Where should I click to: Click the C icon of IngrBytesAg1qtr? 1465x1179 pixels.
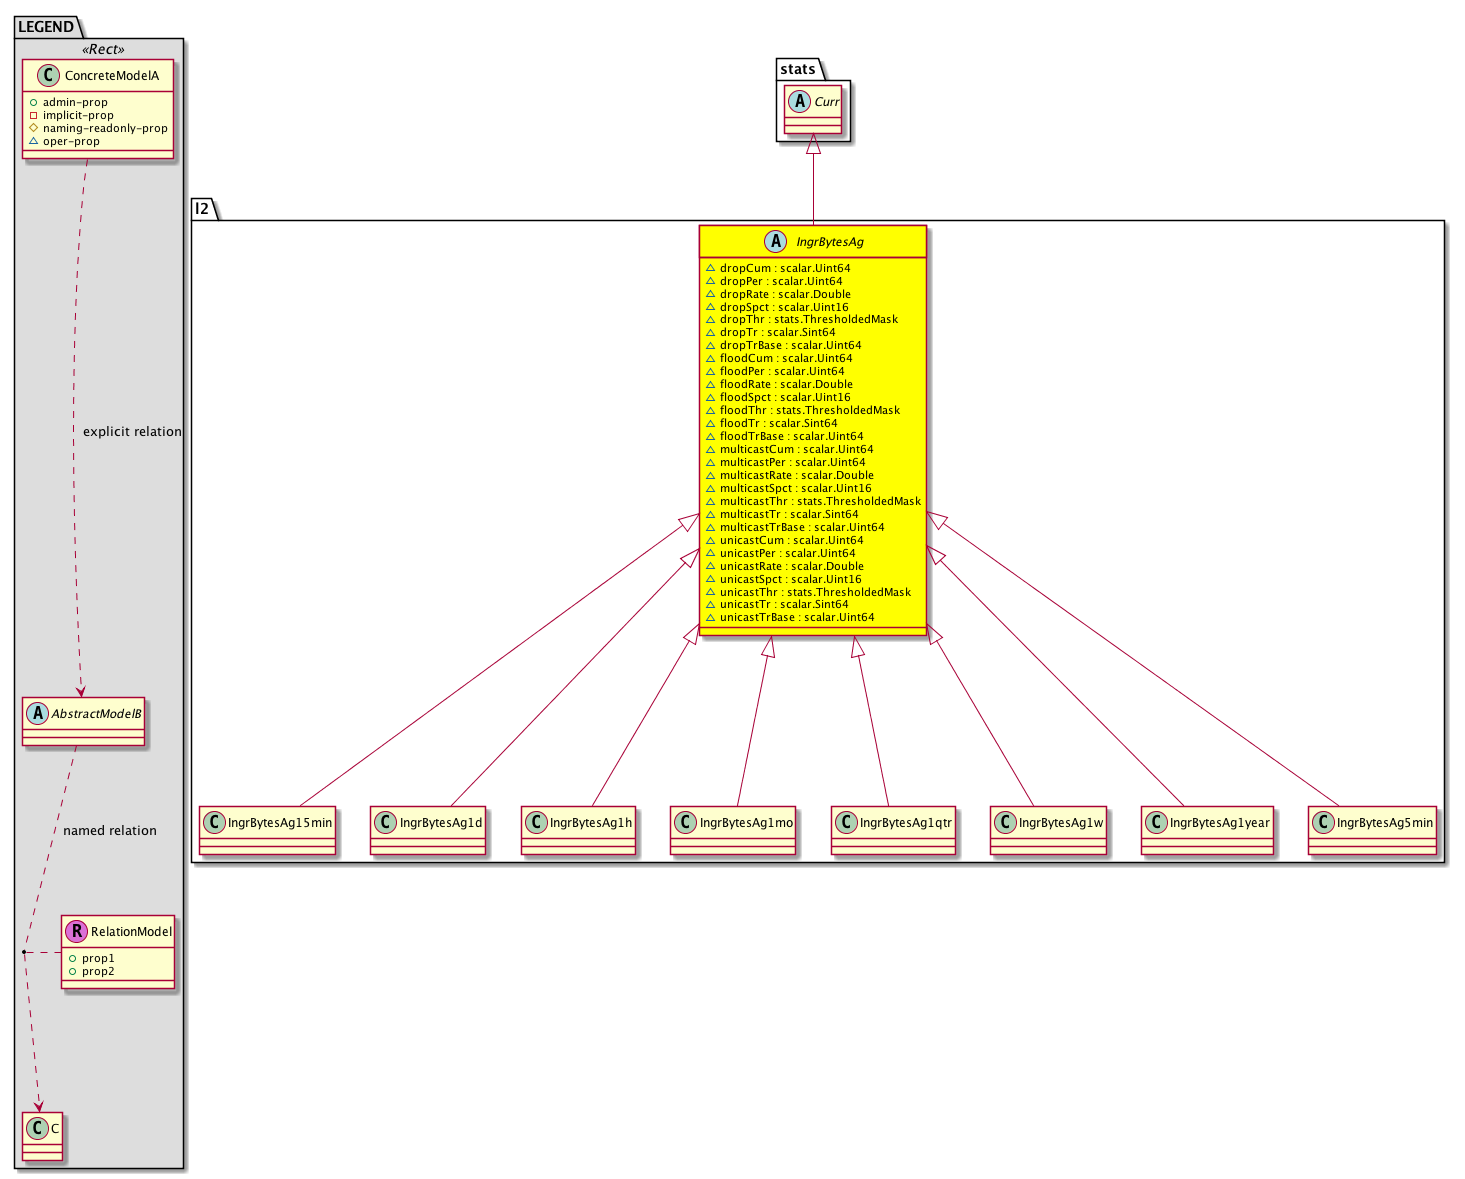pyautogui.click(x=845, y=822)
